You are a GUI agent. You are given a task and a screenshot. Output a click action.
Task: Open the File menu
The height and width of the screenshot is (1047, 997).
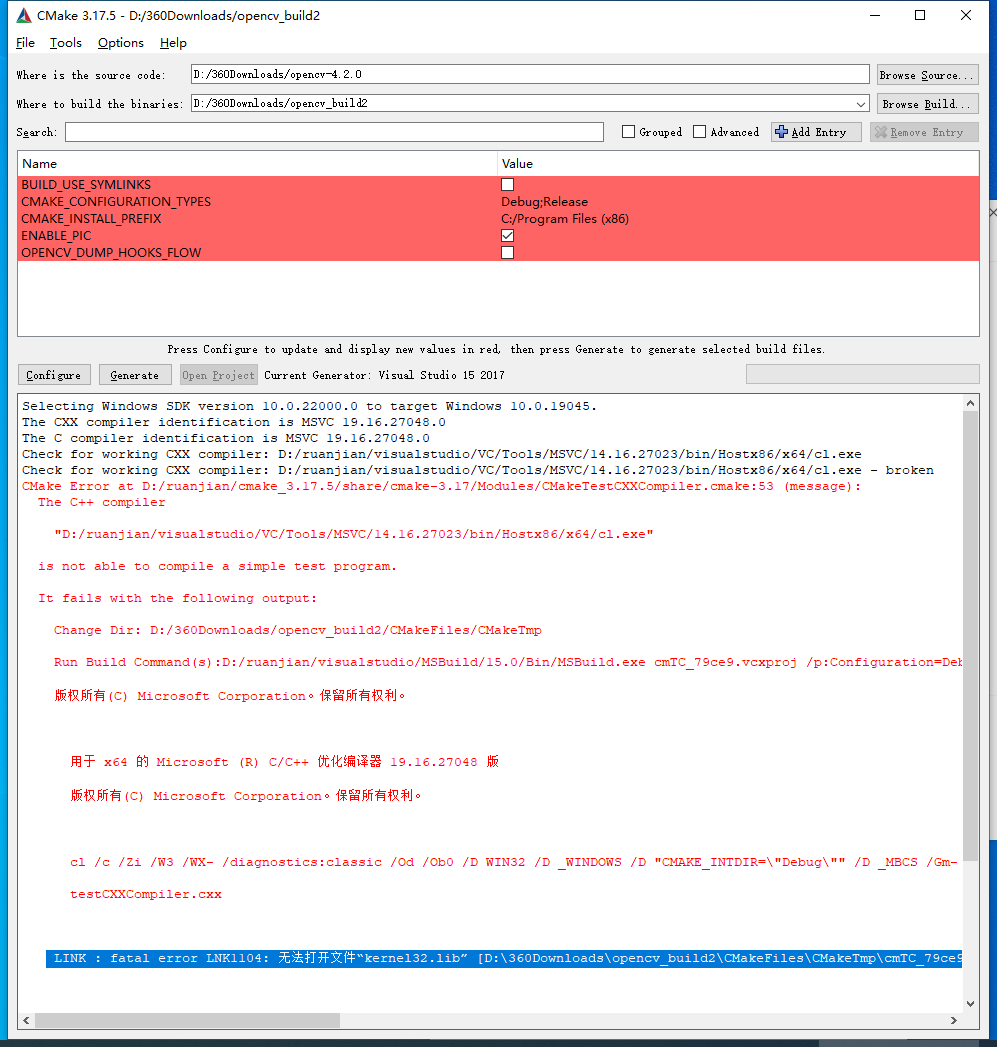(24, 43)
